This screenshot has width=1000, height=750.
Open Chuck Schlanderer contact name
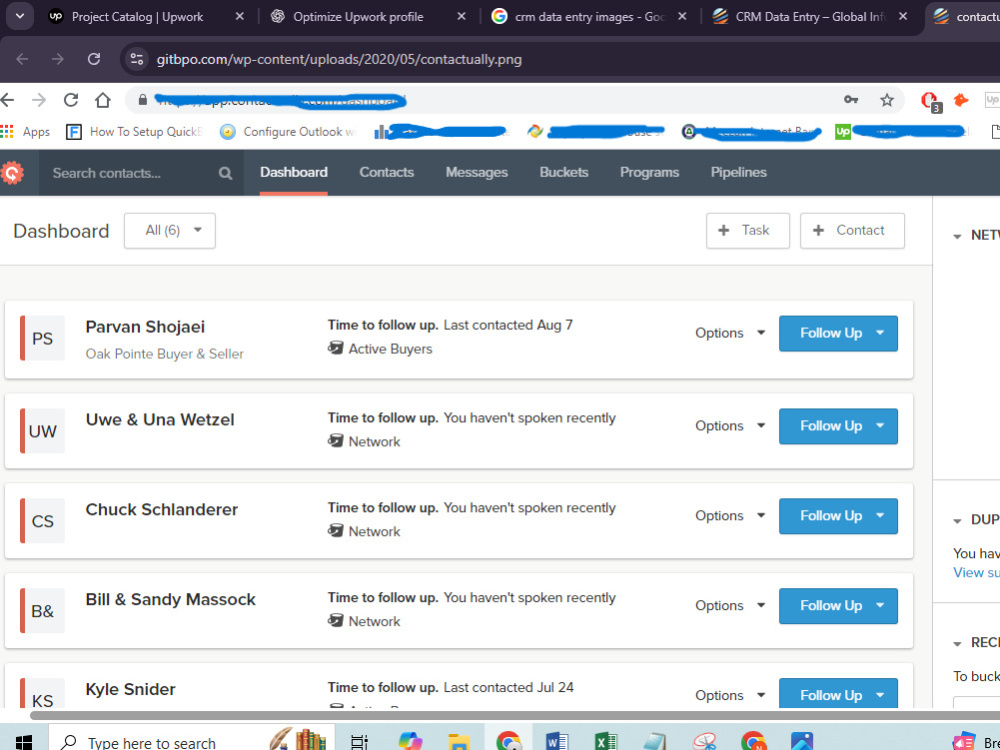pos(161,510)
